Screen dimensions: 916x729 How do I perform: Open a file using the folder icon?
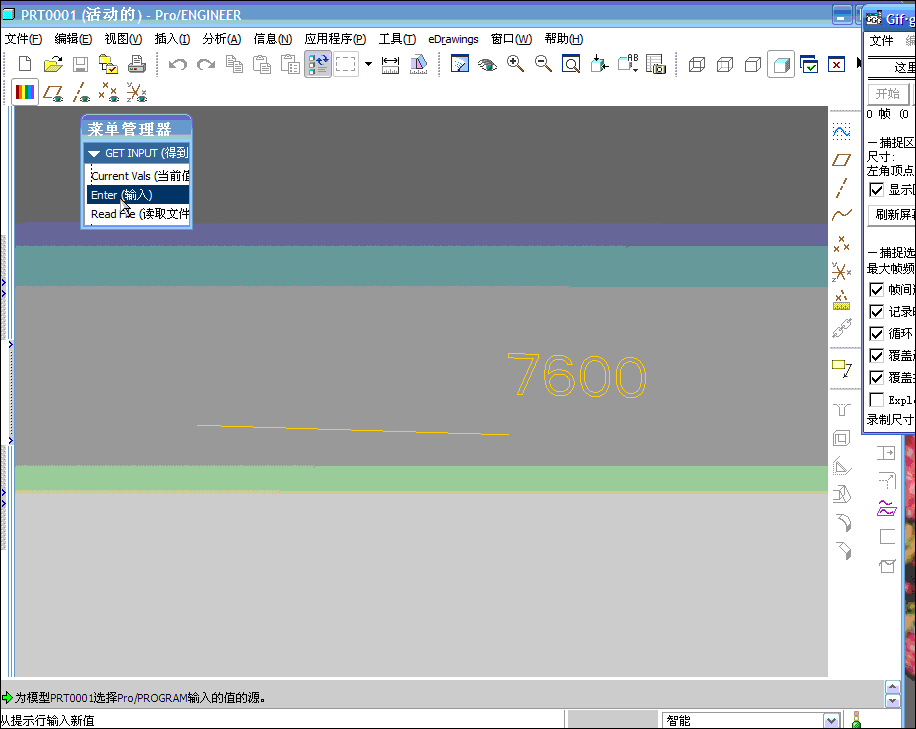(53, 64)
